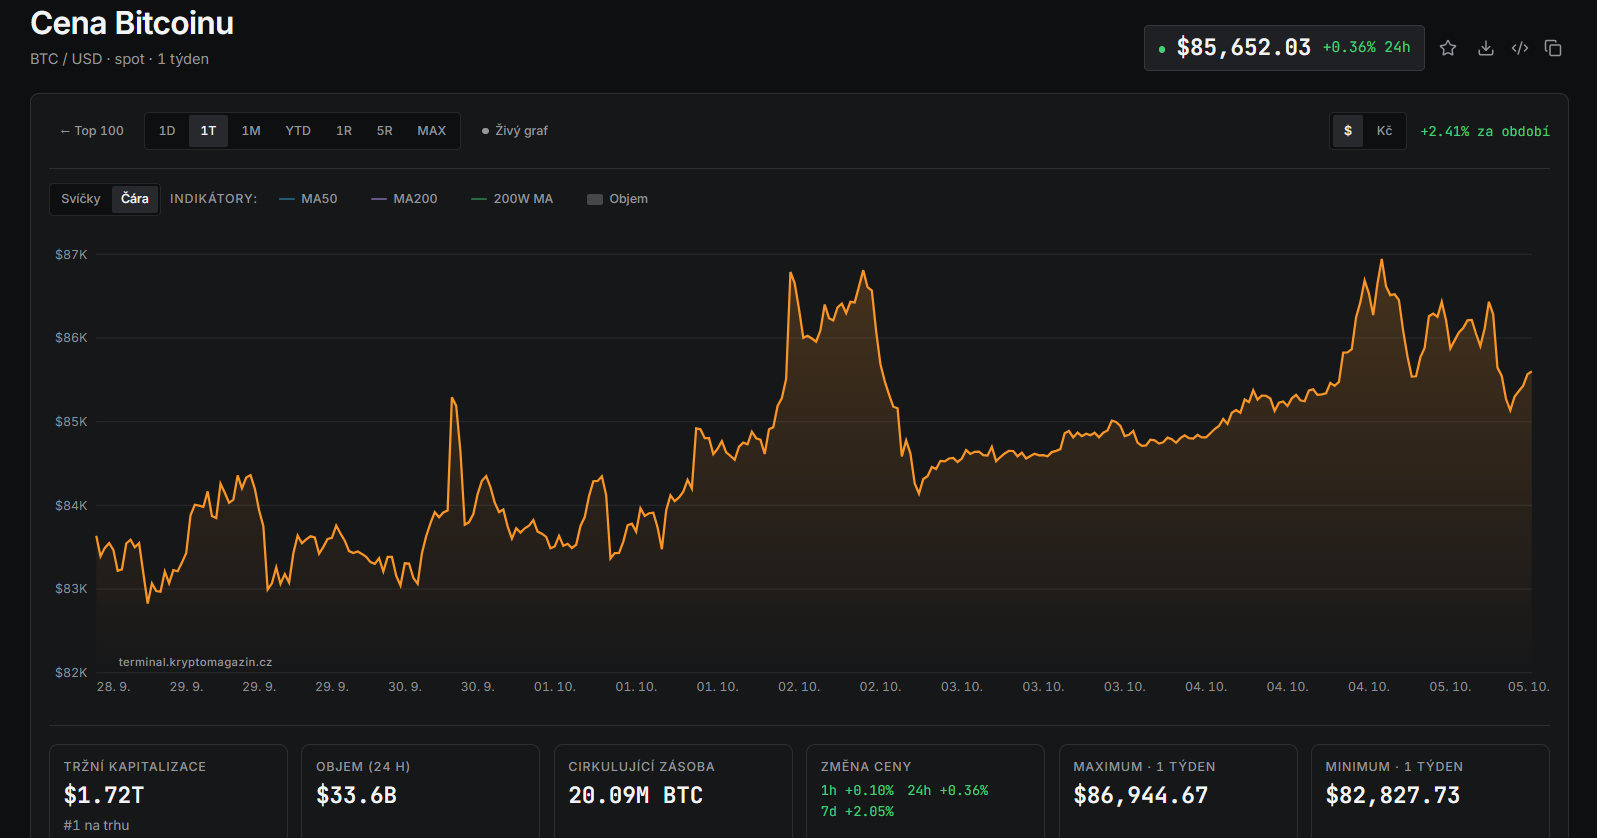Toggle the Objem volume indicator
The height and width of the screenshot is (838, 1597).
tap(617, 199)
